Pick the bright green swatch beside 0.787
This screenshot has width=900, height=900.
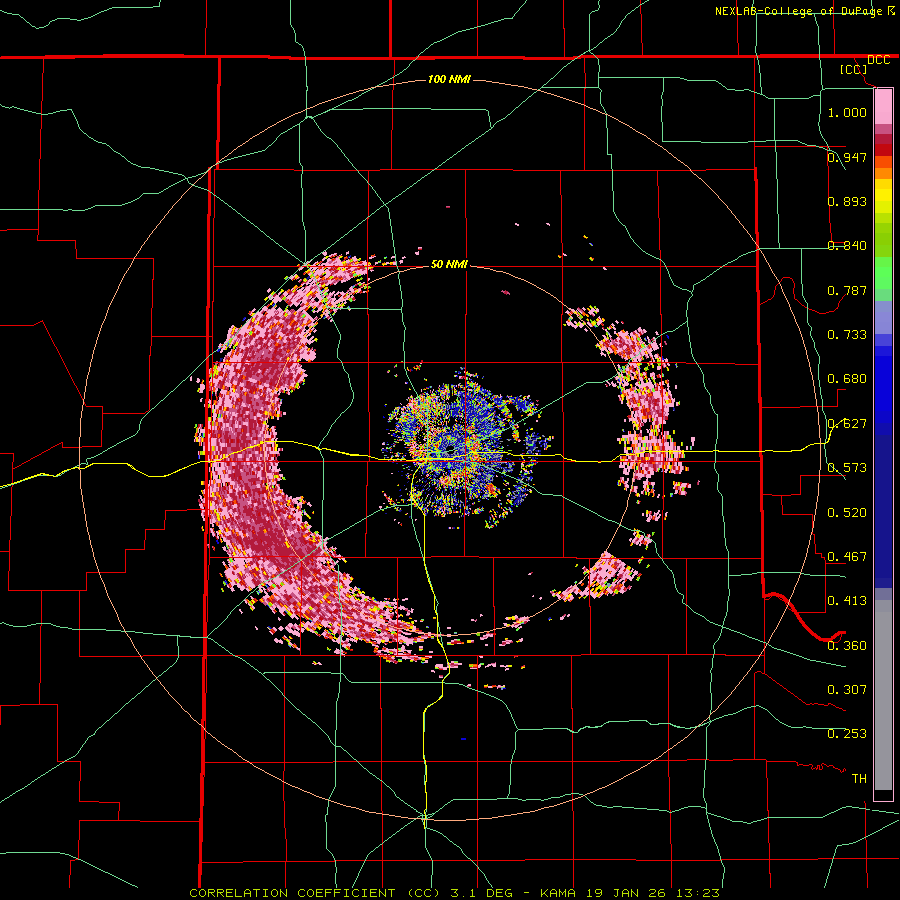[x=883, y=273]
